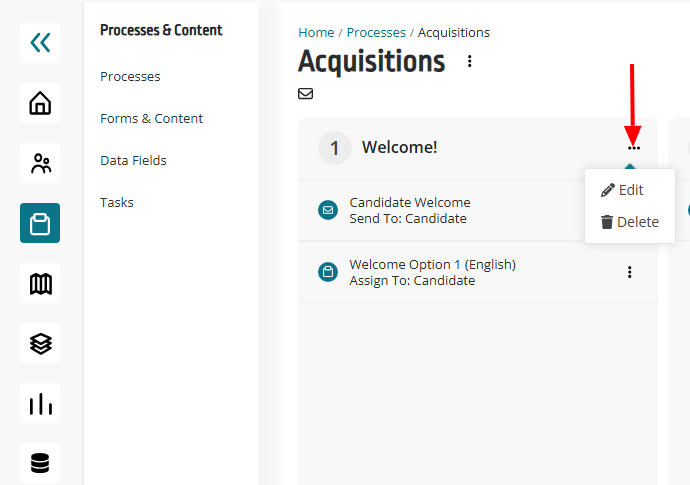690x485 pixels.
Task: Open the stacked layers sidebar icon
Action: click(x=40, y=343)
